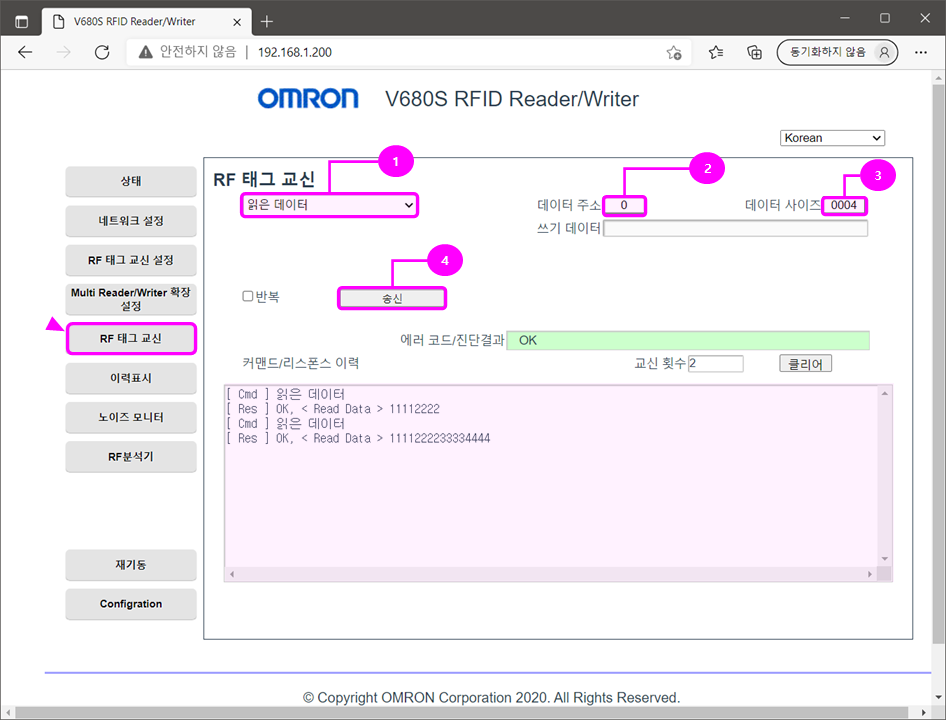Image resolution: width=946 pixels, height=720 pixels.
Task: Minimize the browser window
Action: (x=845, y=18)
